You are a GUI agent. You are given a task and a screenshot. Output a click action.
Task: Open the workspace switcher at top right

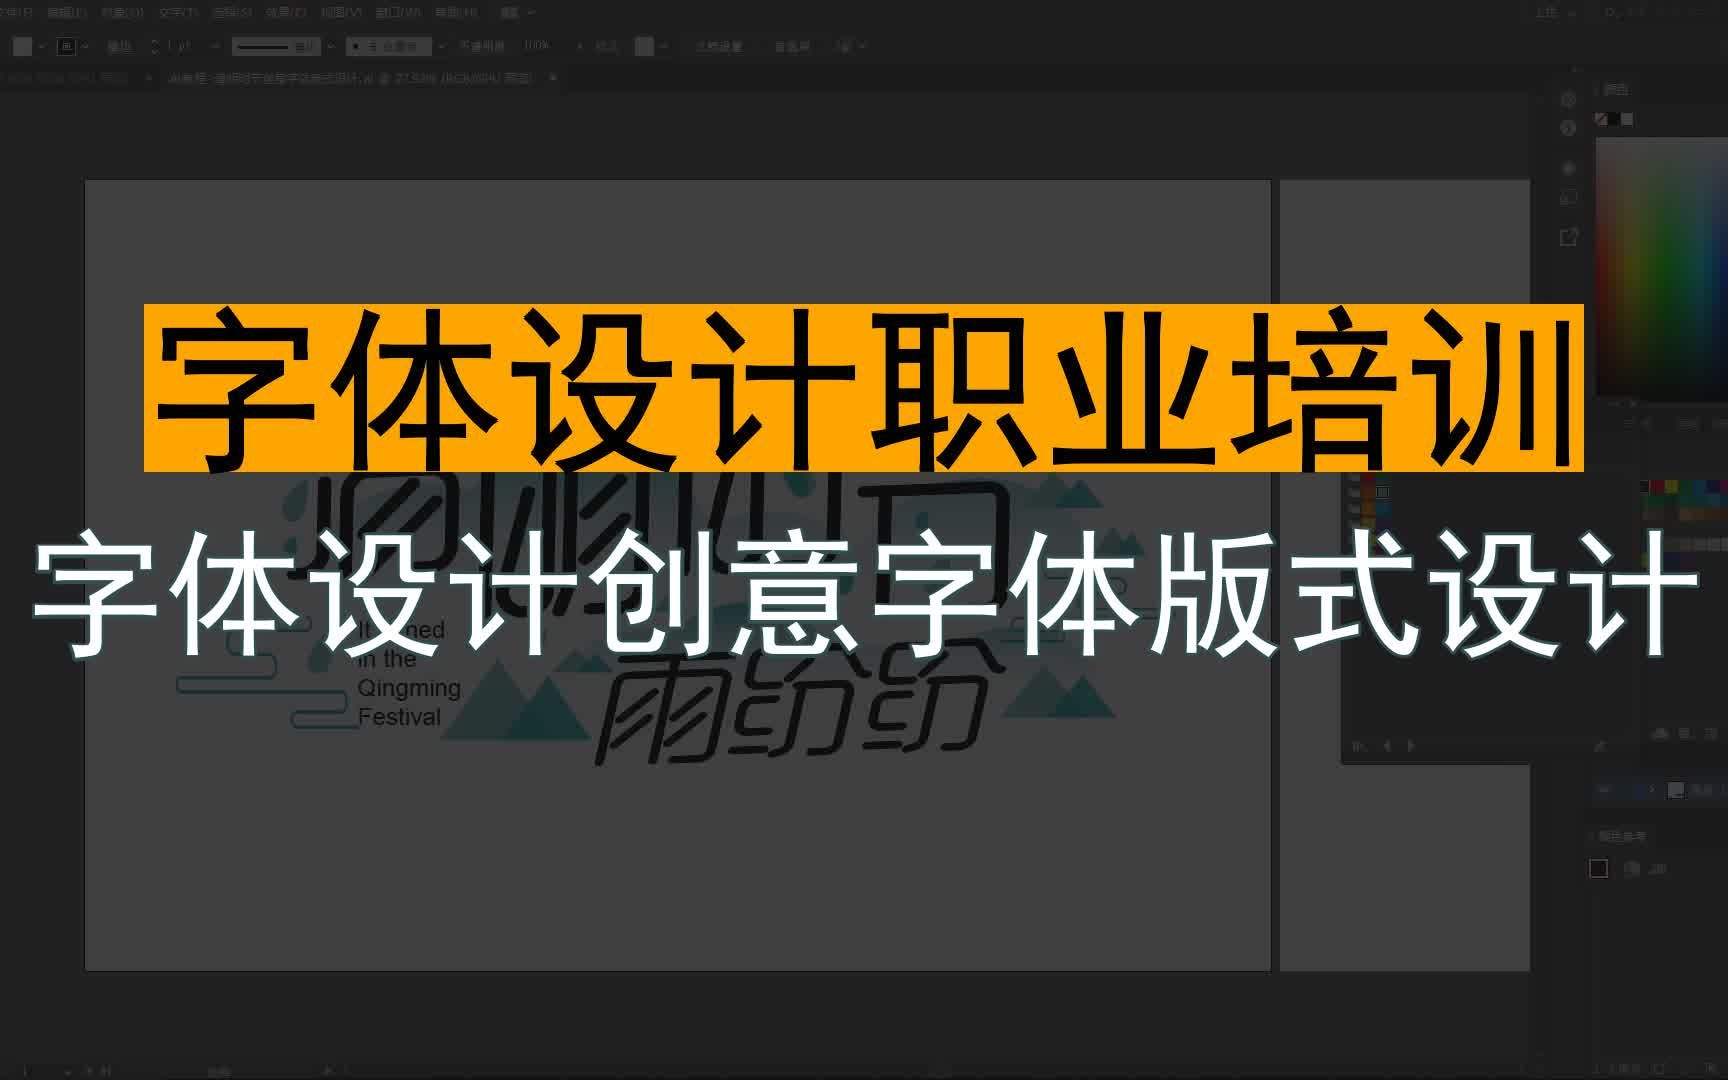tap(1555, 13)
